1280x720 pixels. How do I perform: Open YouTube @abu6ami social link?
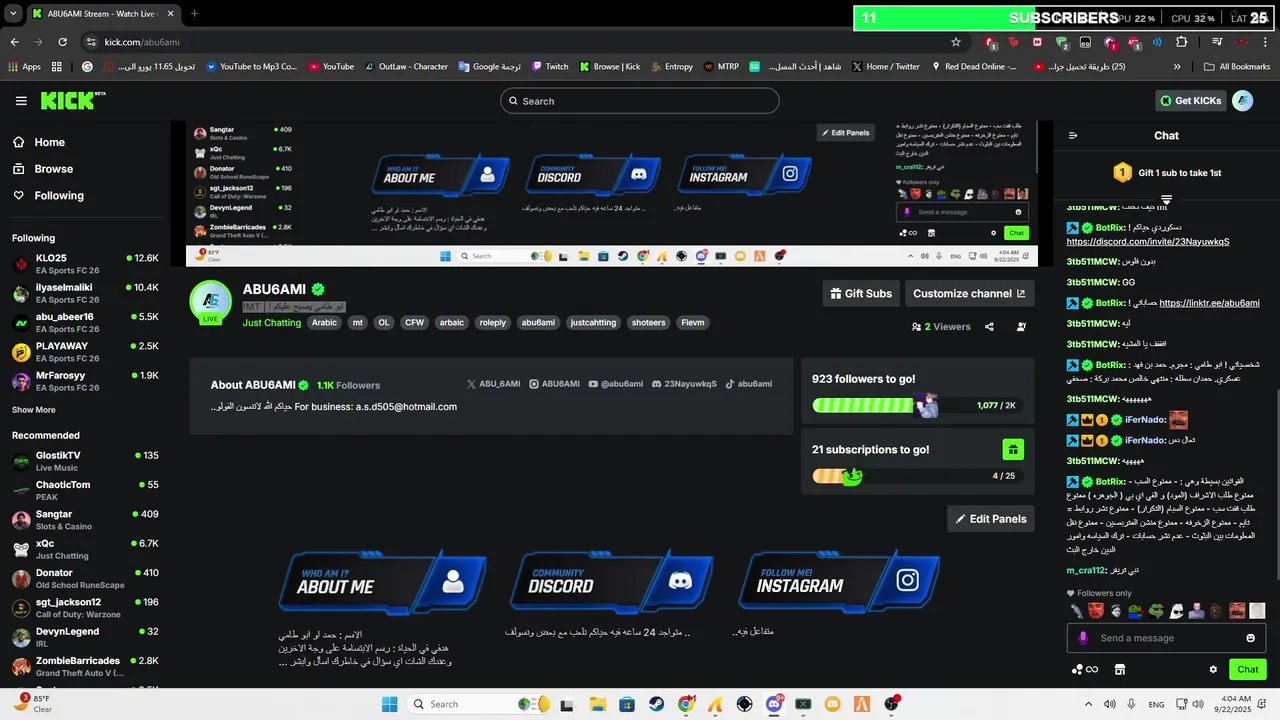point(616,384)
